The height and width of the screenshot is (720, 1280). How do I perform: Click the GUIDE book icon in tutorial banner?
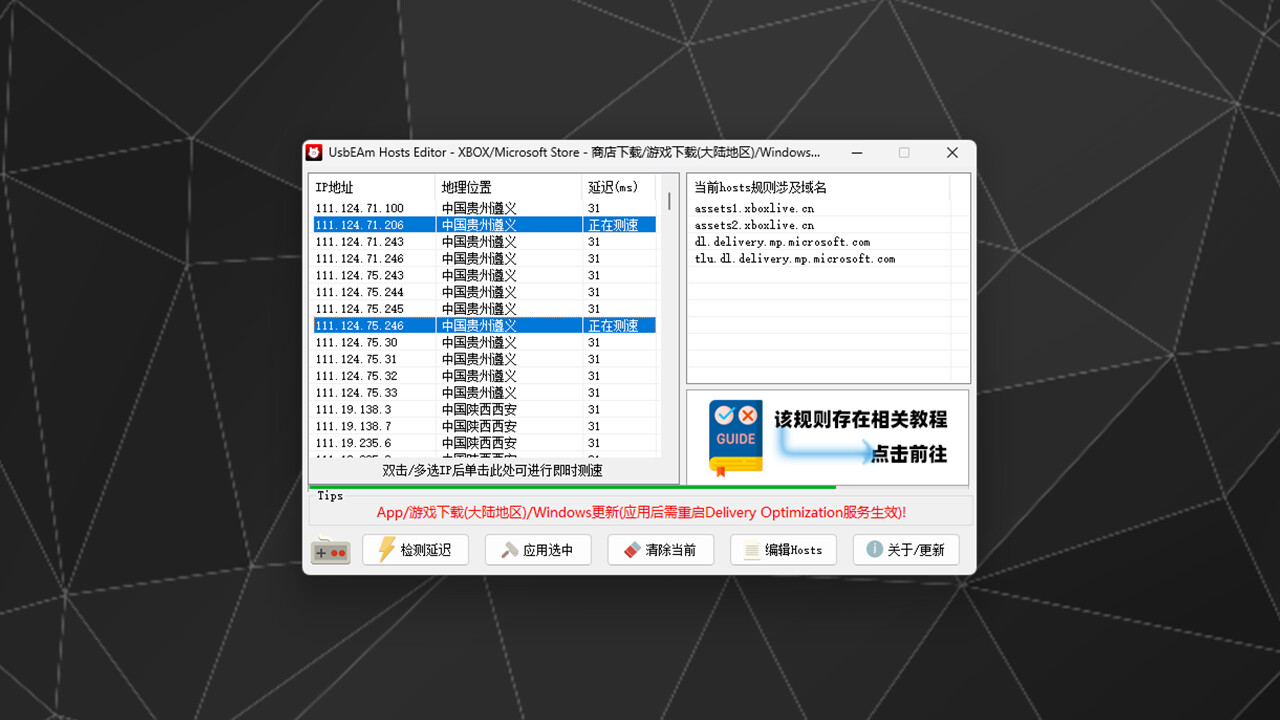(735, 435)
